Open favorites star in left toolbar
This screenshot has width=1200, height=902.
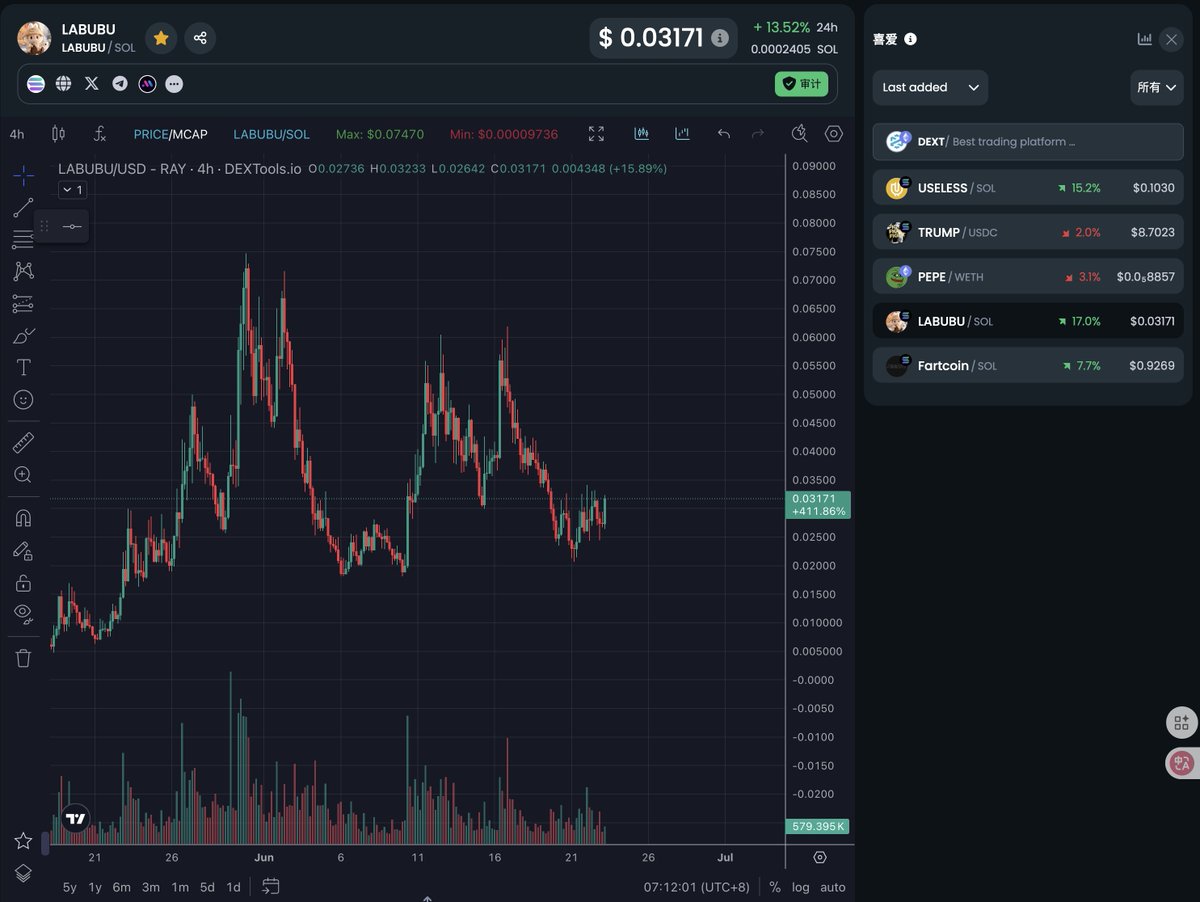pyautogui.click(x=23, y=840)
